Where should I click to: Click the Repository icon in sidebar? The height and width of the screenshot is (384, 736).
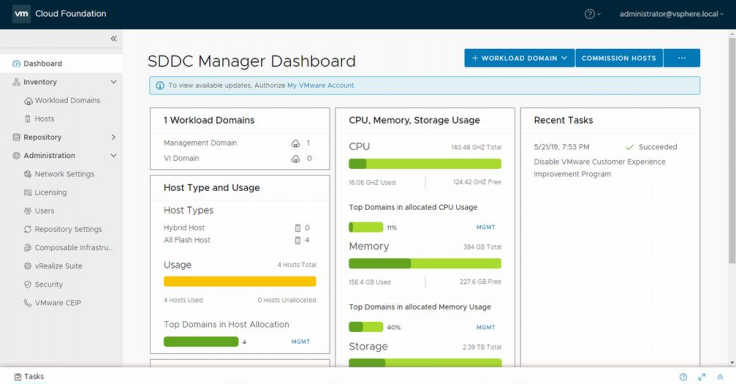[x=16, y=137]
